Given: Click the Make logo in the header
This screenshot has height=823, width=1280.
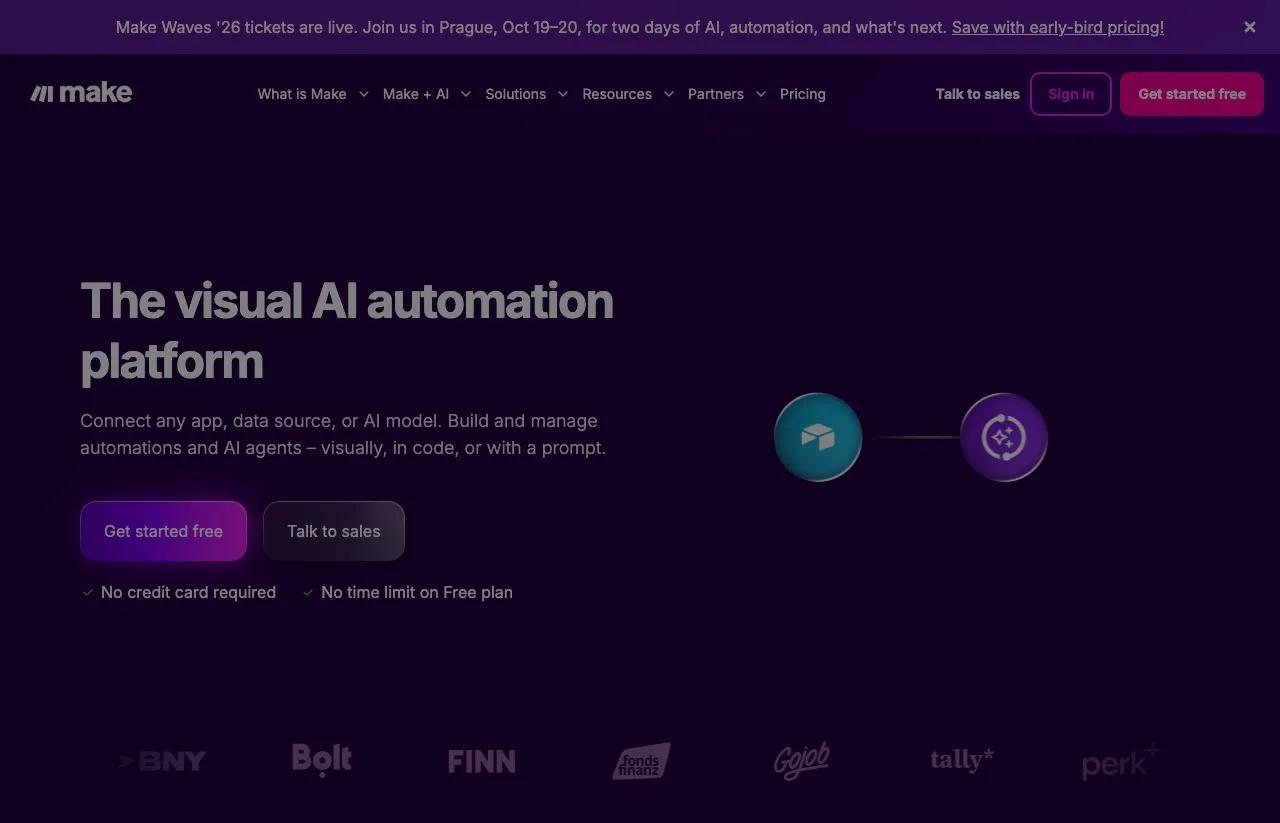Looking at the screenshot, I should (81, 93).
